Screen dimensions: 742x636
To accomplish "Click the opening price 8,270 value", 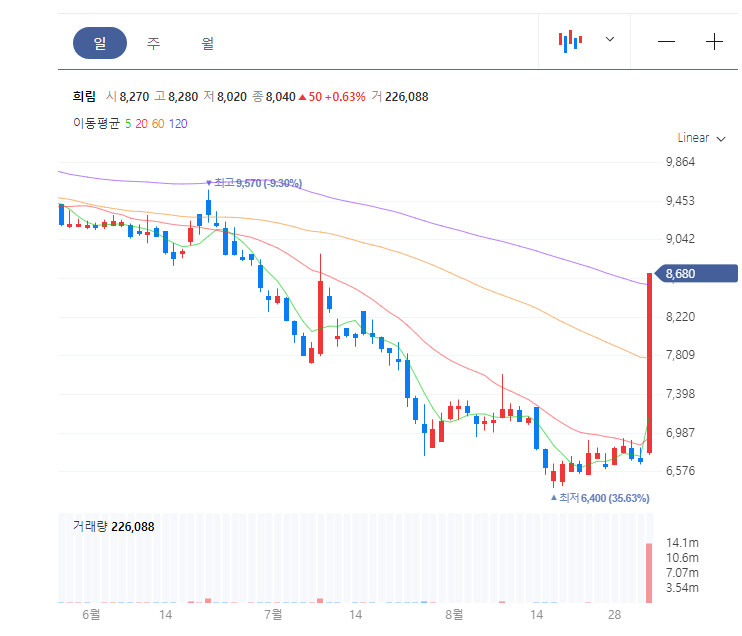I will [134, 97].
